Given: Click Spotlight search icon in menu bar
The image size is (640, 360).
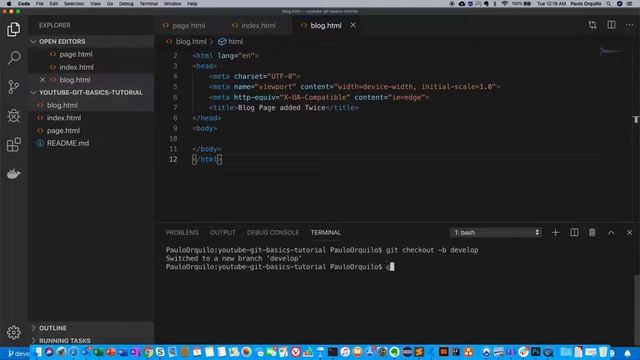Looking at the screenshot, I should tap(609, 4).
